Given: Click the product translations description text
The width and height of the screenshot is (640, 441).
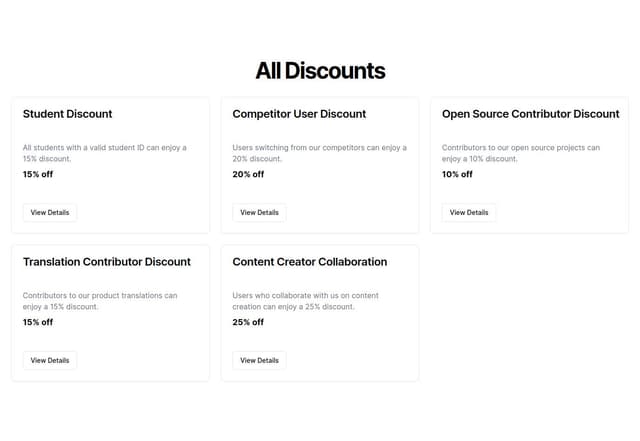Looking at the screenshot, I should click(100, 301).
